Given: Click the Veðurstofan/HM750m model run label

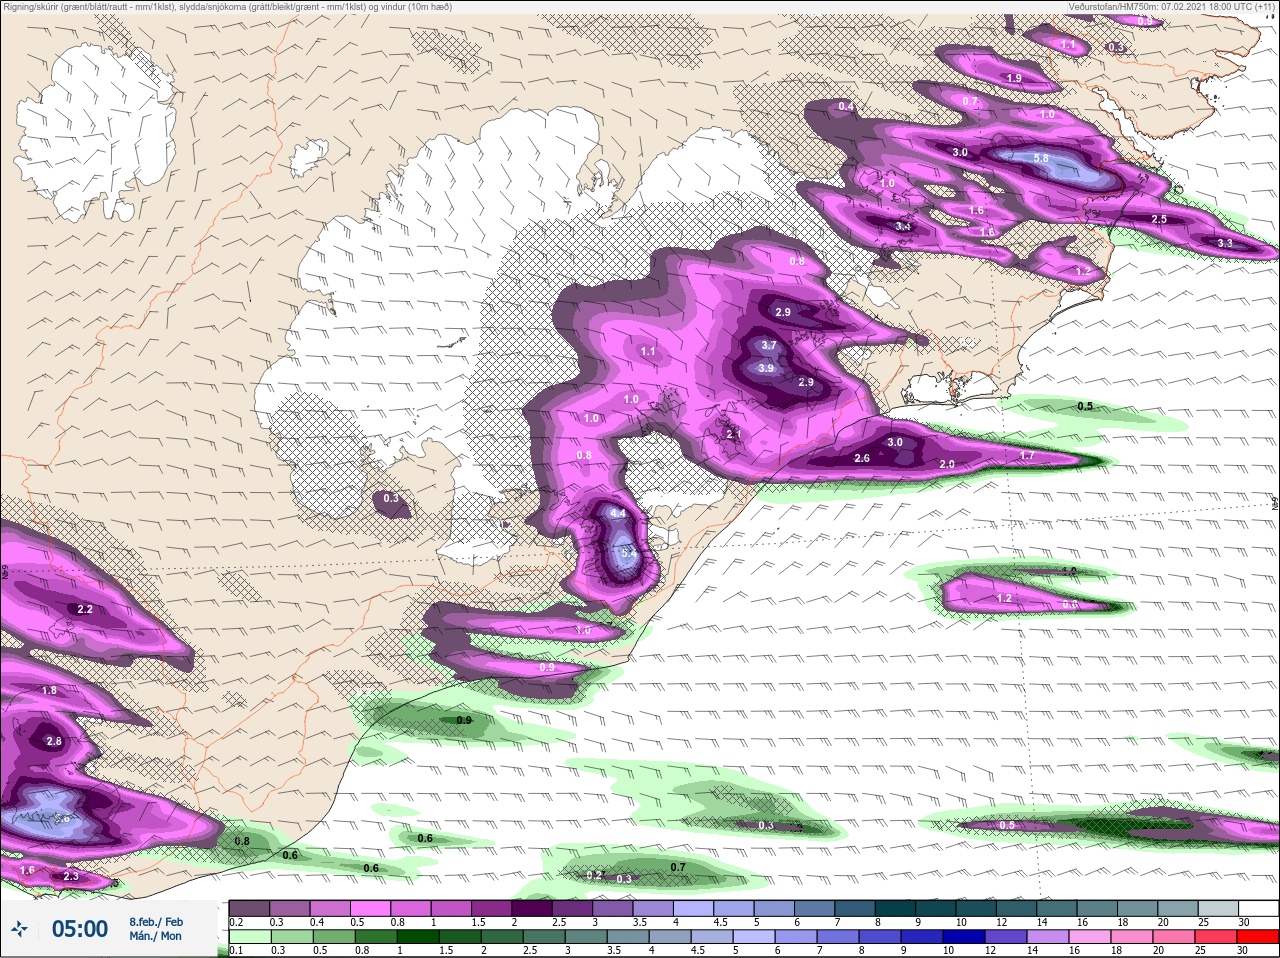Looking at the screenshot, I should coord(1171,7).
